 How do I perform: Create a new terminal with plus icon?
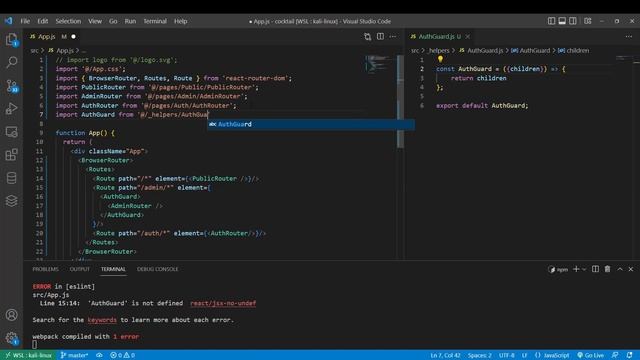(576, 269)
